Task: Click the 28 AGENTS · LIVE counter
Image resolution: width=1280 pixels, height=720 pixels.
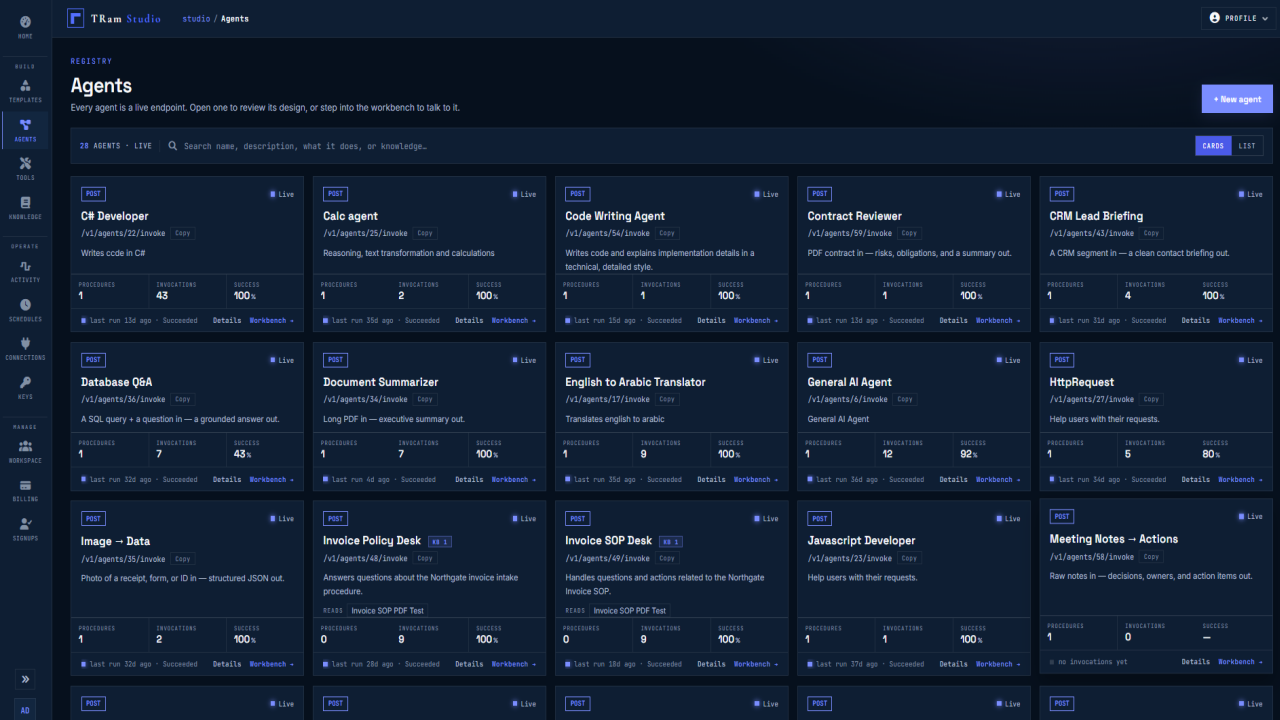Action: [x=116, y=146]
